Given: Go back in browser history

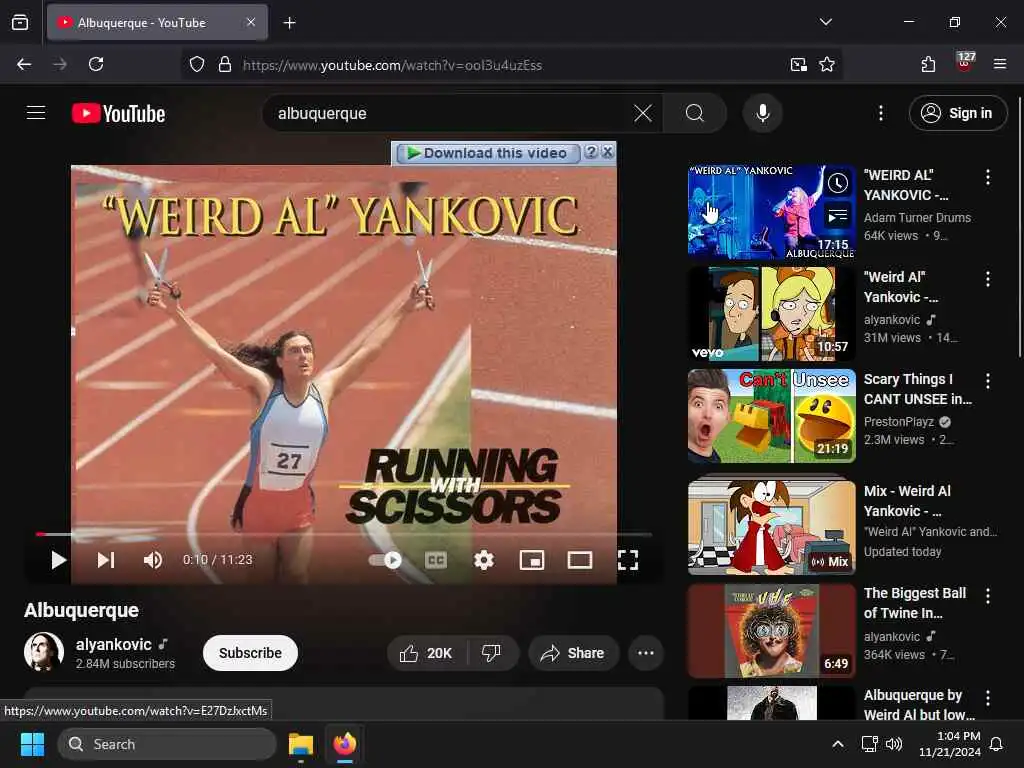Looking at the screenshot, I should click(x=24, y=64).
